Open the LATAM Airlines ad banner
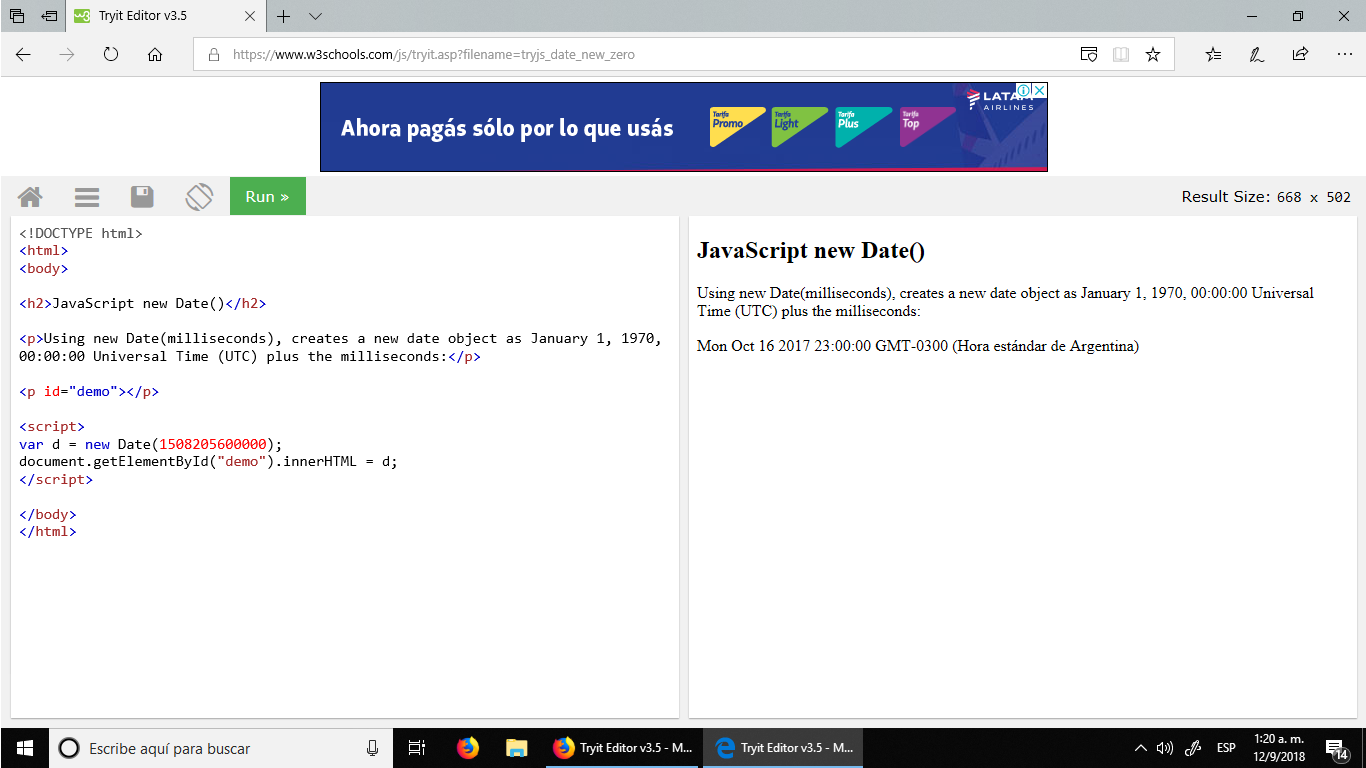The height and width of the screenshot is (768, 1366). point(683,127)
